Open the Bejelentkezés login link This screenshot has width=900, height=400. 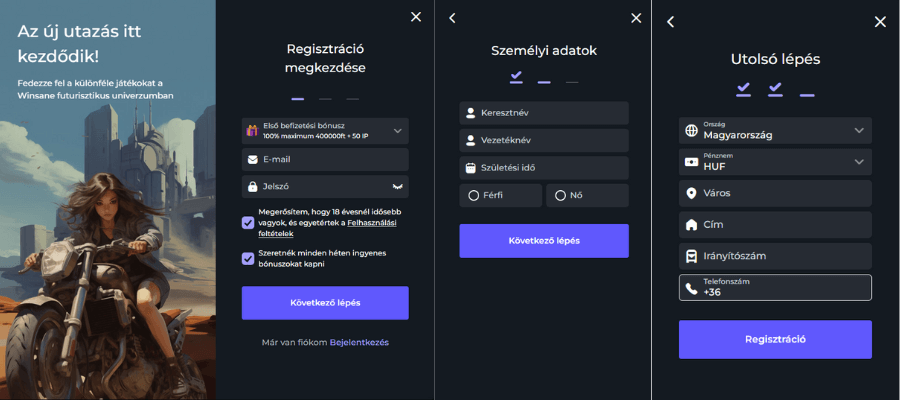click(x=359, y=342)
